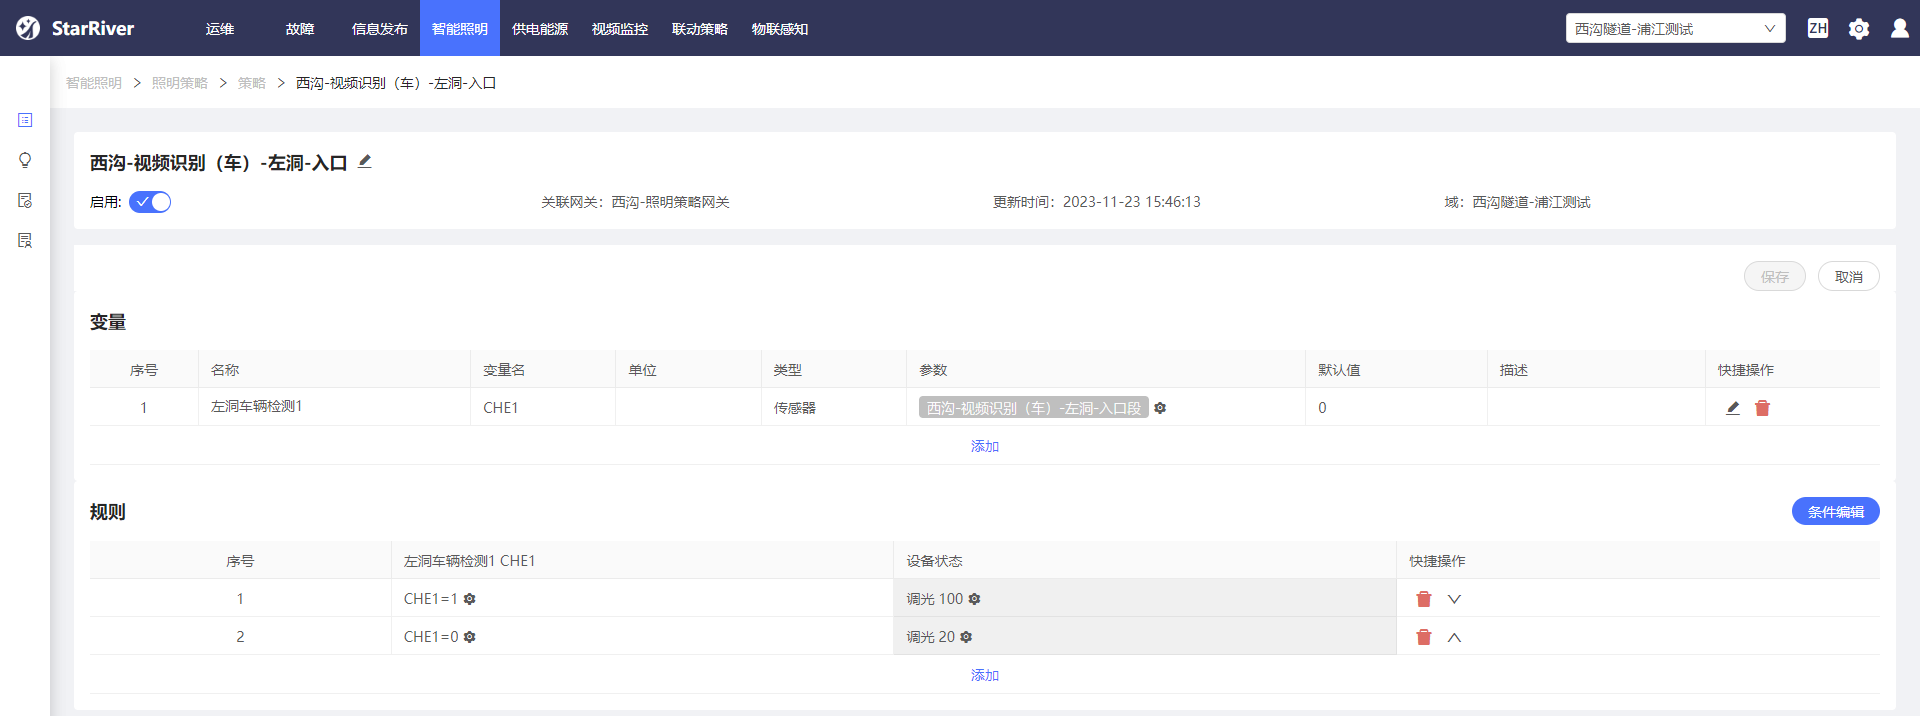
Task: Click the 条件编辑 button
Action: tap(1836, 511)
